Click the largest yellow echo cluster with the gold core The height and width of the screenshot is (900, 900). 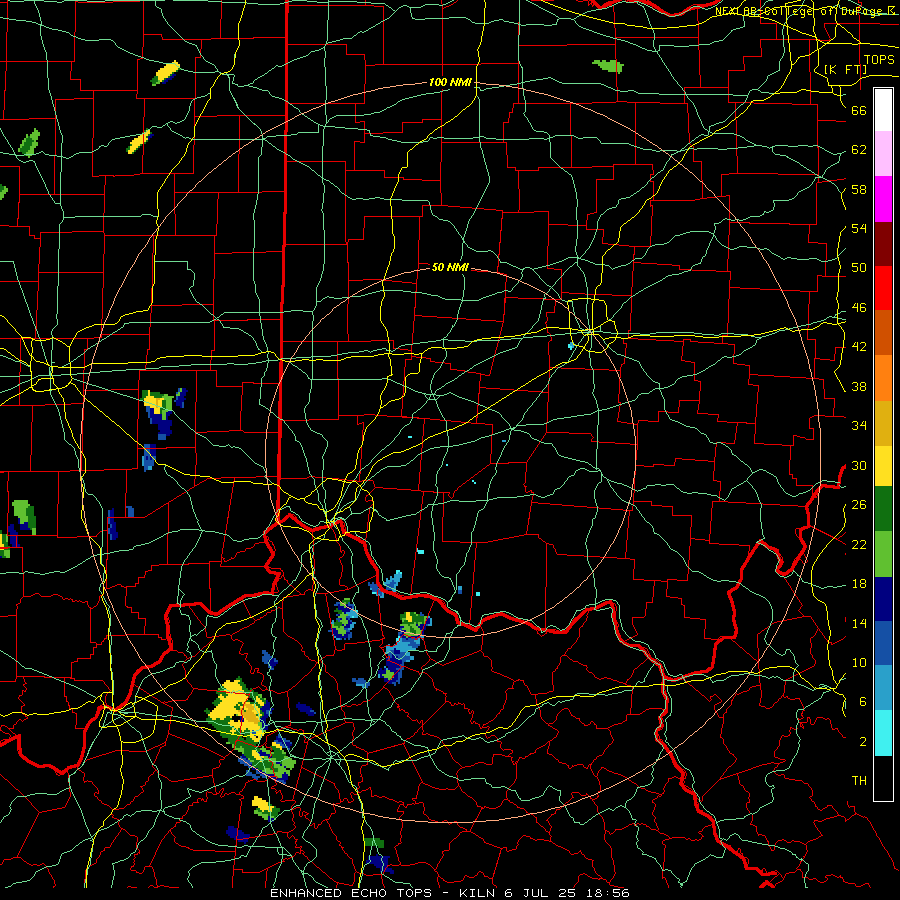point(238,709)
